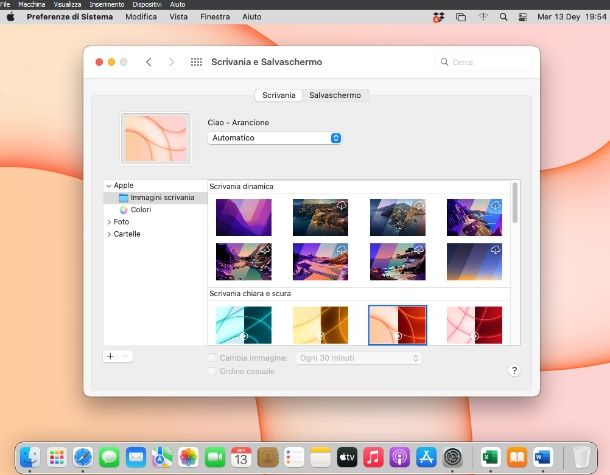Click the plus button to add folder
The width and height of the screenshot is (610, 475).
pos(110,356)
